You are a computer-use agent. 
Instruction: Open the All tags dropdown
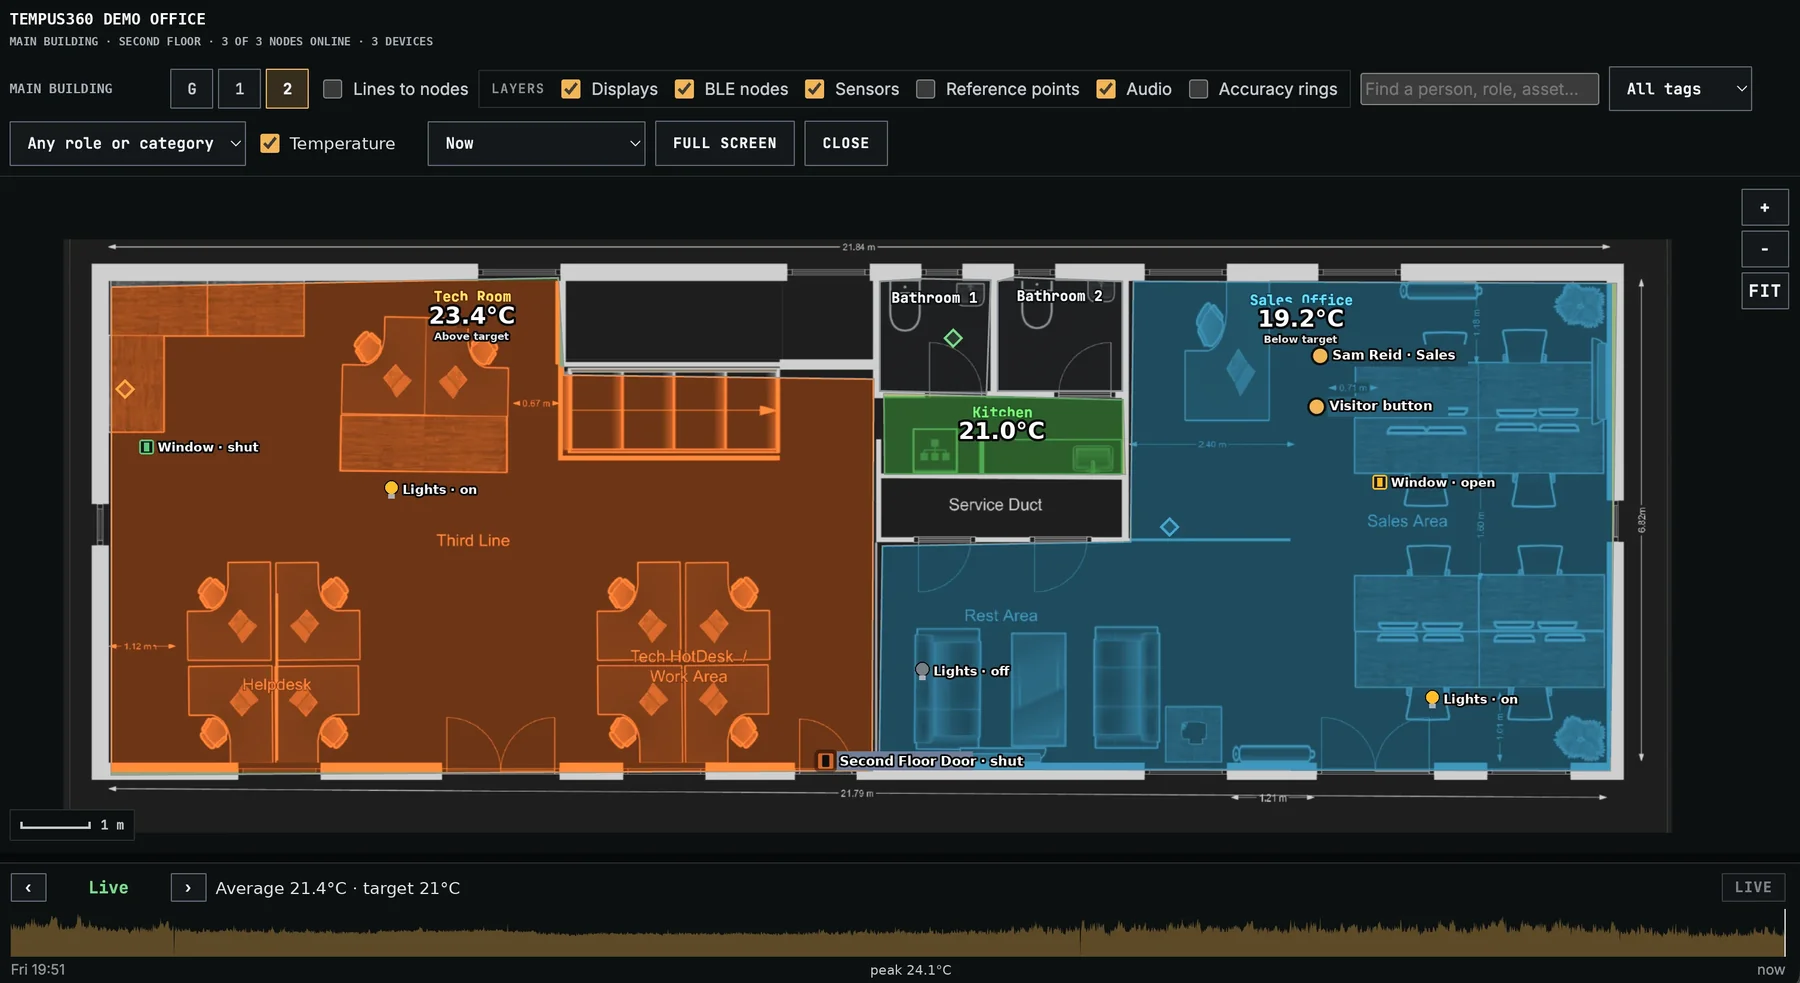1680,89
